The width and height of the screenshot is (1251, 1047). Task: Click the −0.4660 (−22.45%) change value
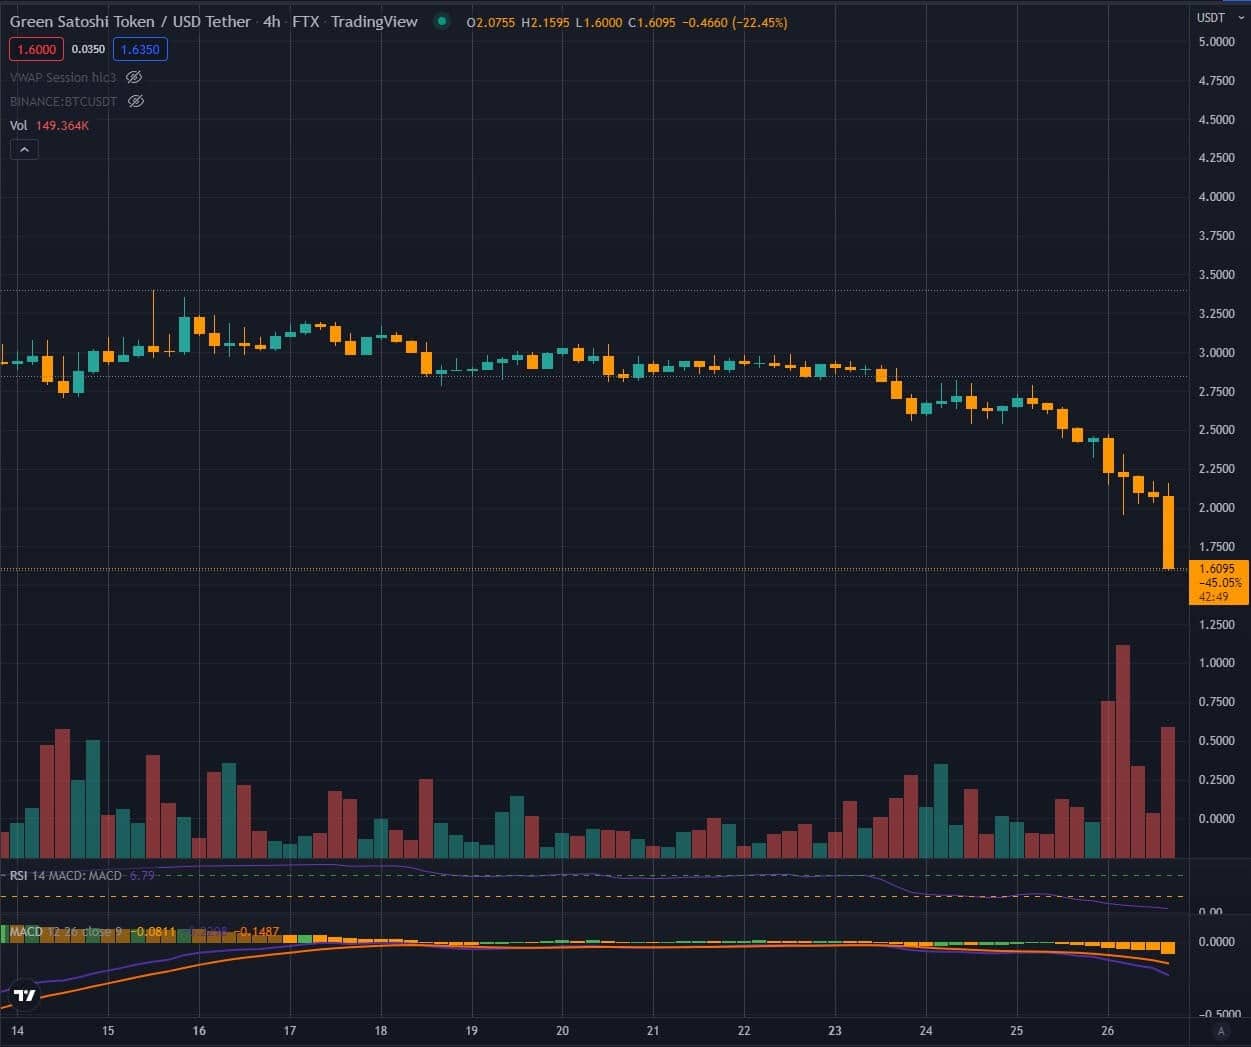click(x=734, y=22)
